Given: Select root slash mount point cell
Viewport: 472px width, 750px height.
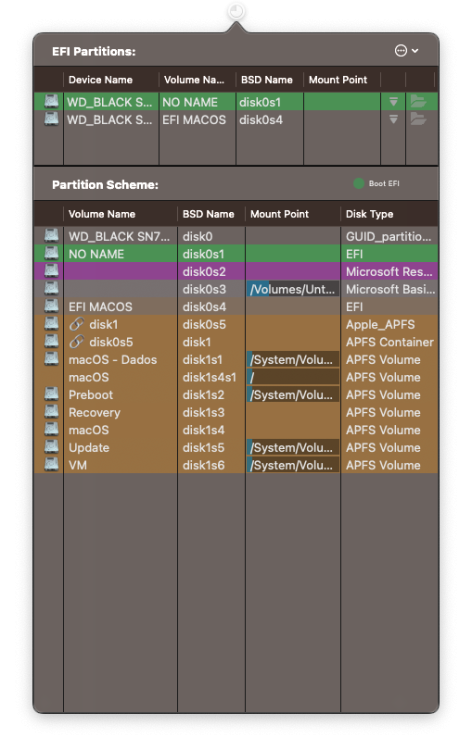Looking at the screenshot, I should [293, 377].
